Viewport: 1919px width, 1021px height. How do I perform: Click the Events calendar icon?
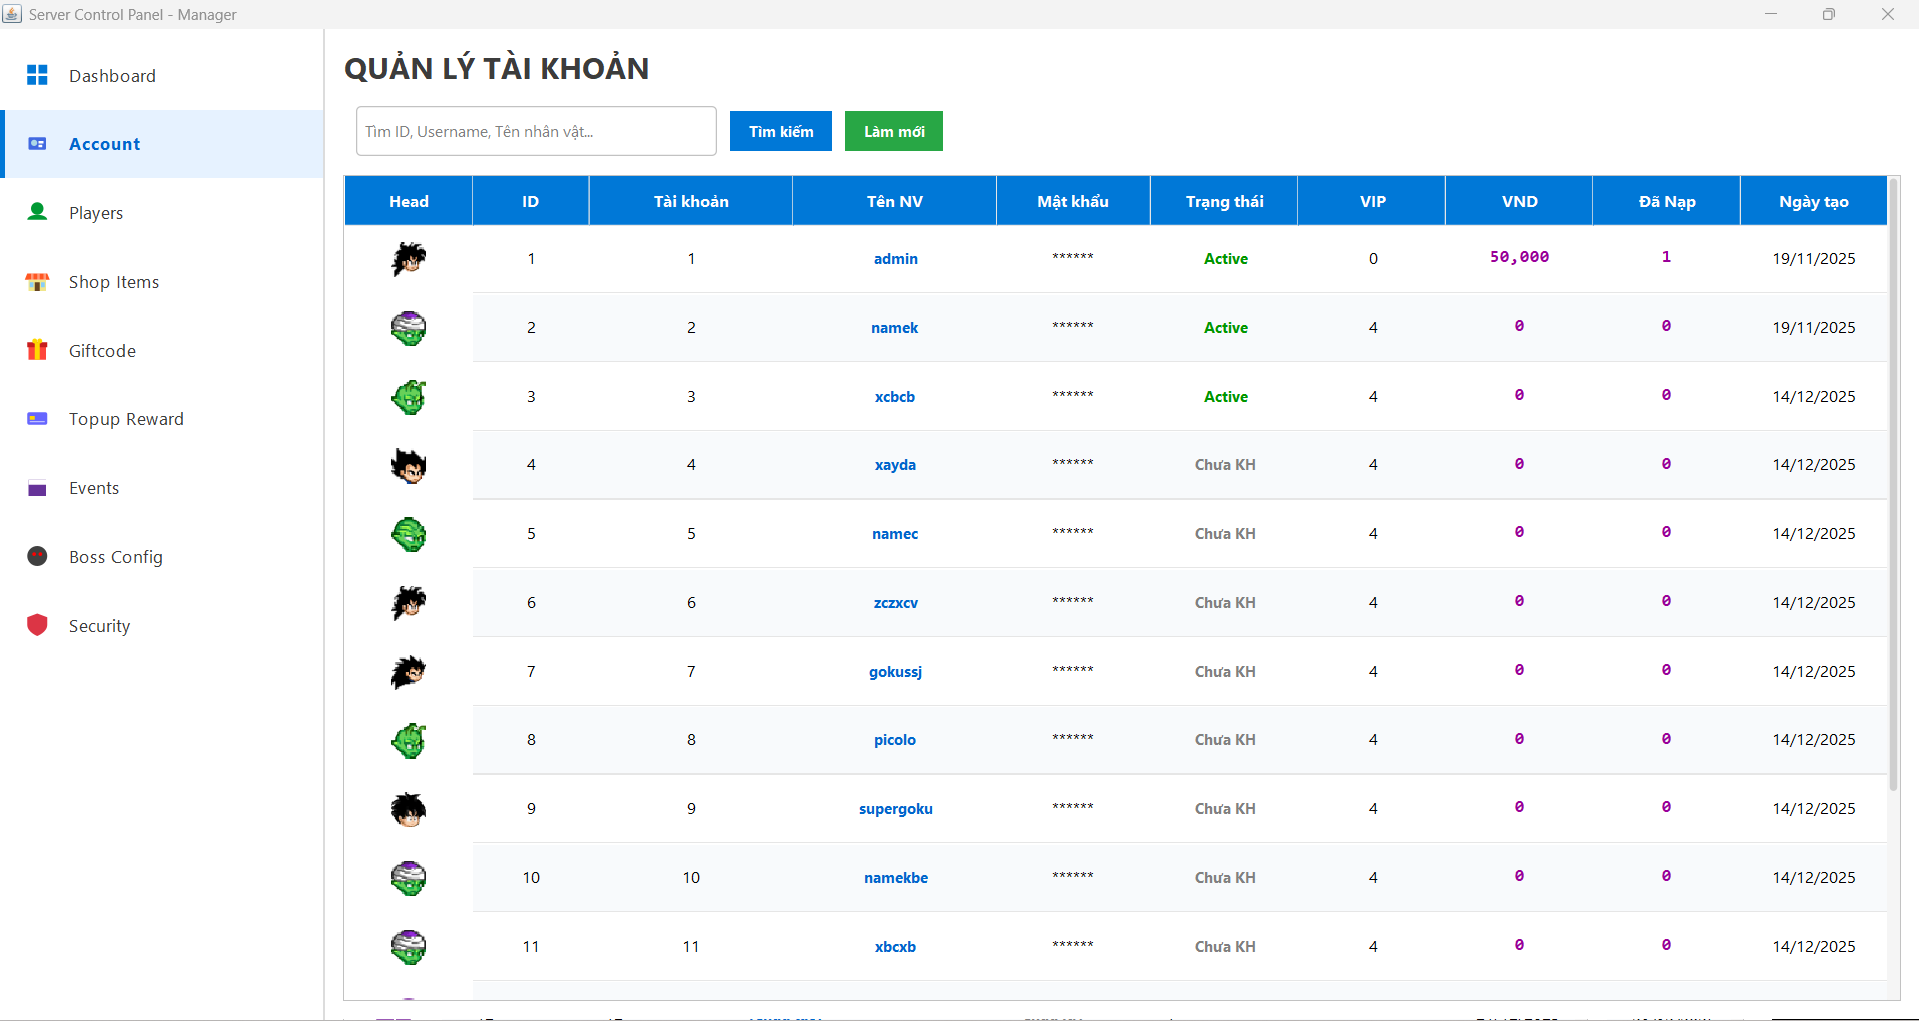[37, 488]
